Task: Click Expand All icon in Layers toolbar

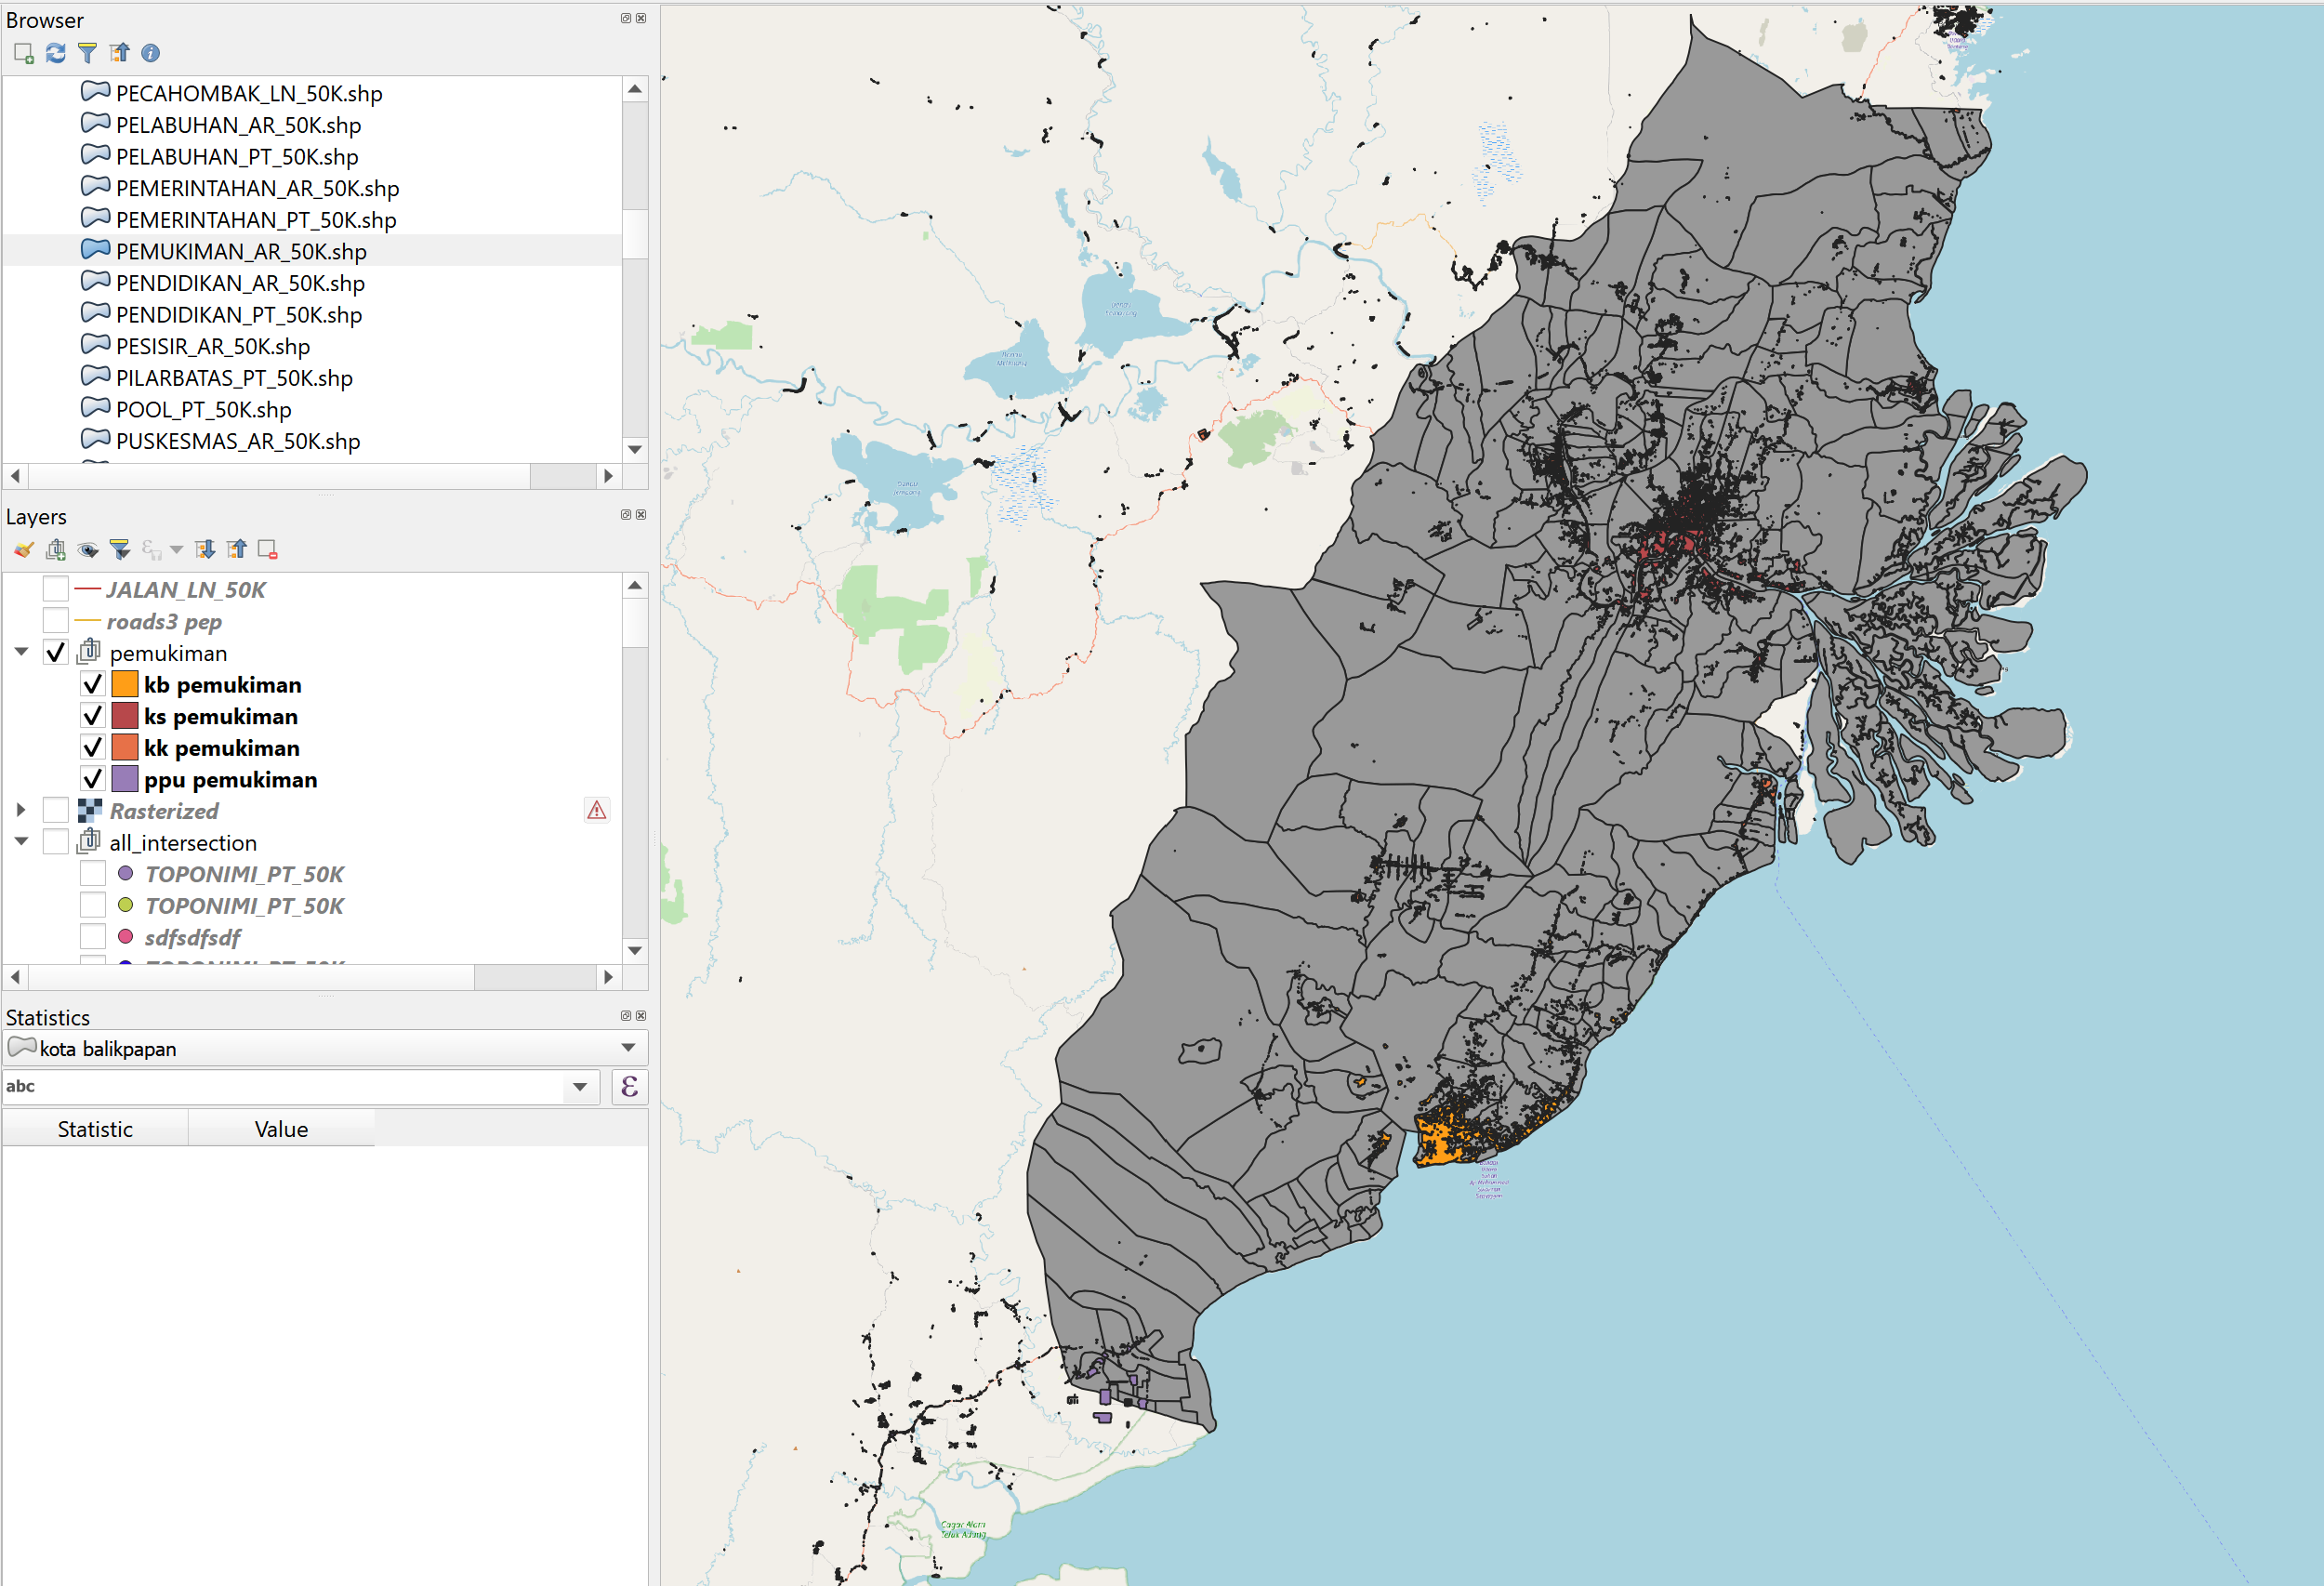Action: click(x=205, y=549)
